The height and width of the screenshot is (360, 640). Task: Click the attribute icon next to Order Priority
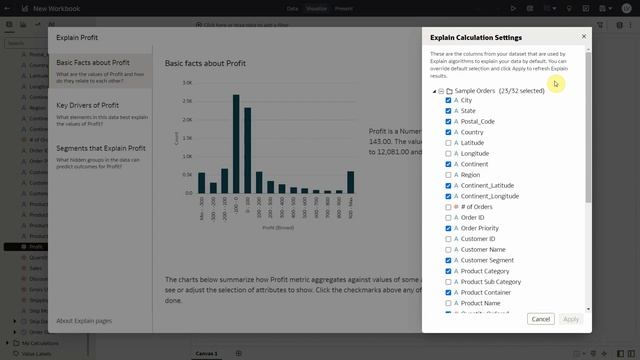(456, 228)
